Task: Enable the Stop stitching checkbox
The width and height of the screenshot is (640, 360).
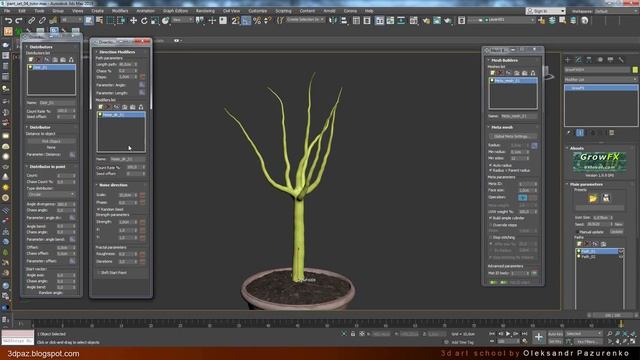Action: pos(491,237)
